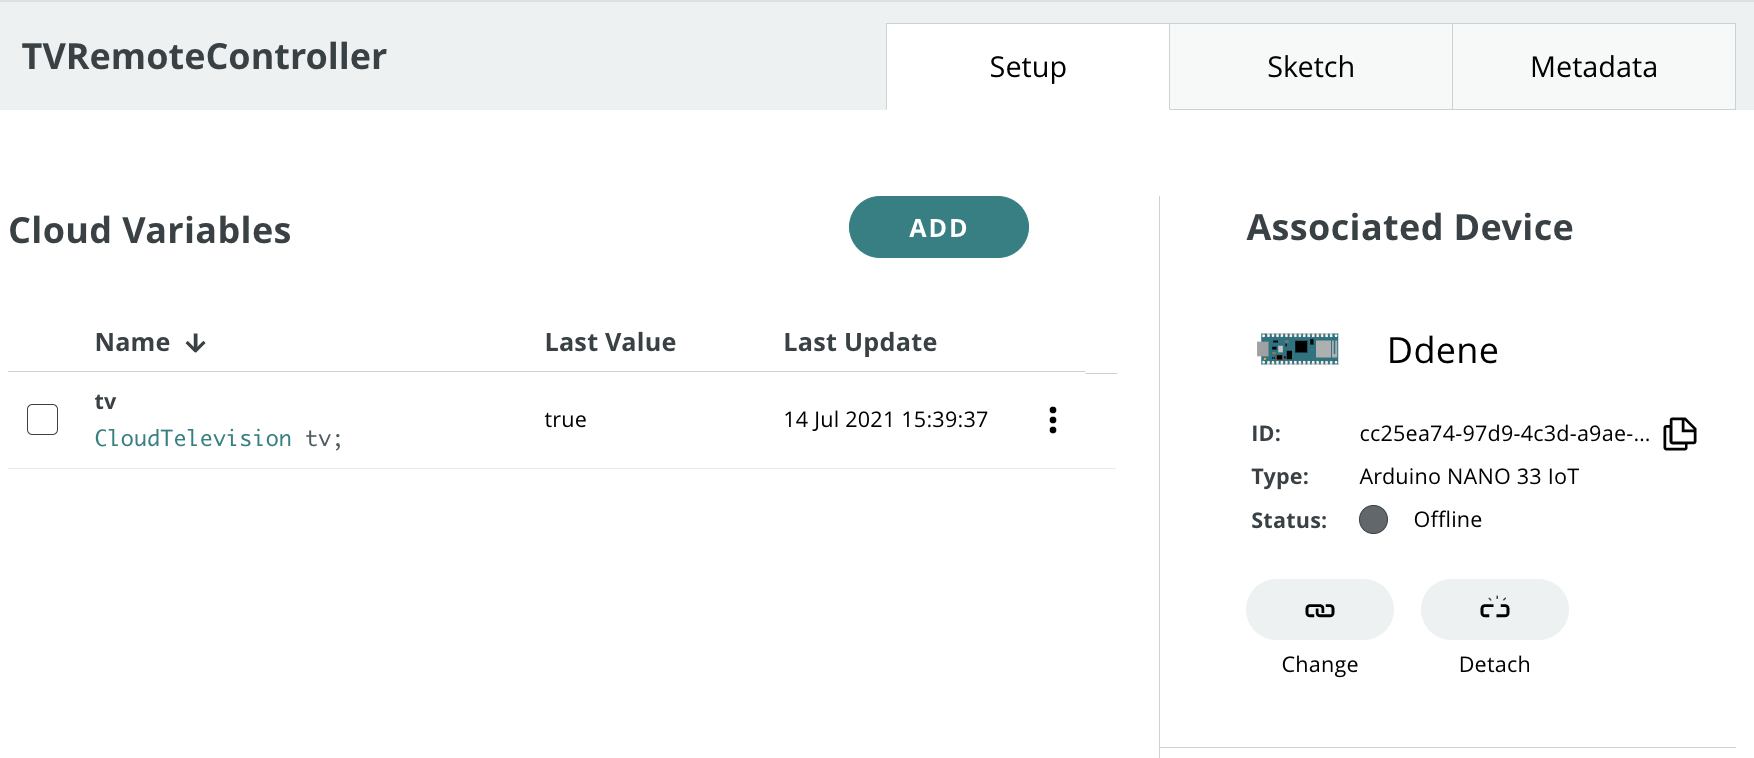Click the TVRemoteController thing title

[x=204, y=57]
